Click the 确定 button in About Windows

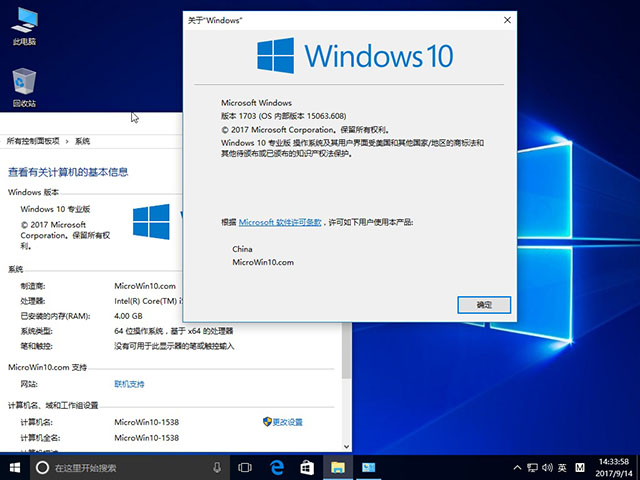pyautogui.click(x=484, y=305)
